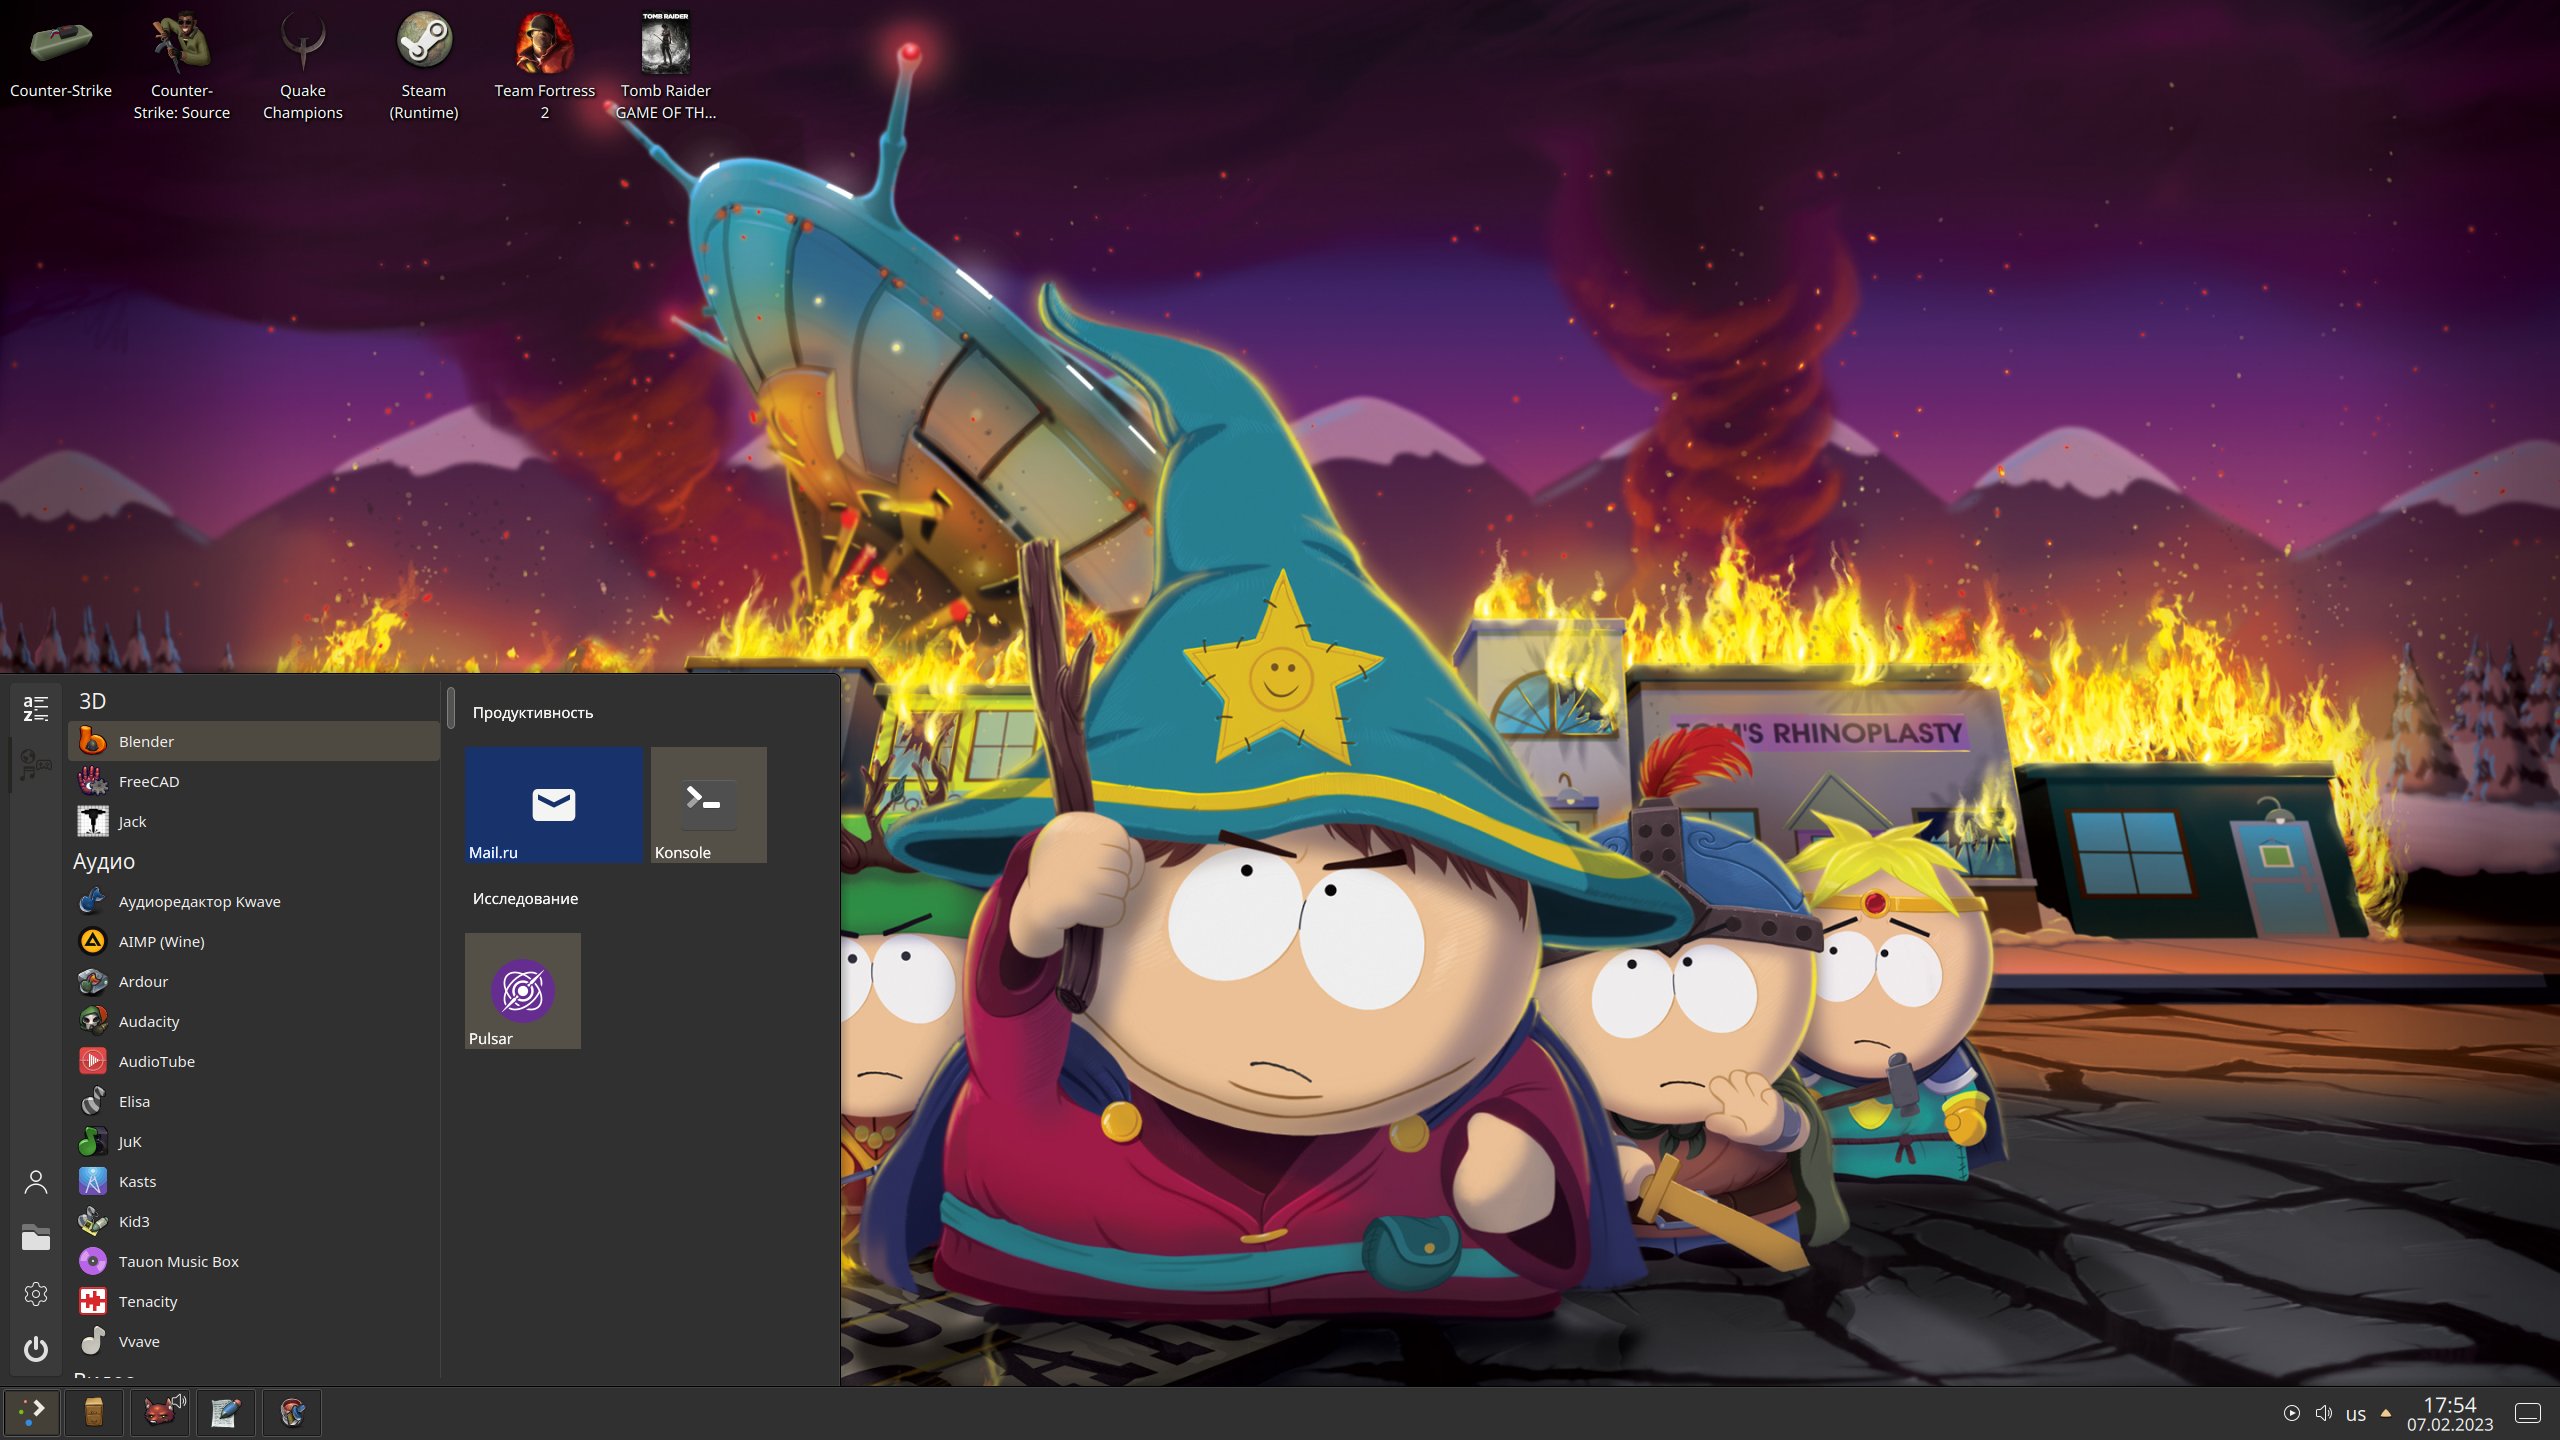
Task: Open the clock showing 17:54
Action: [x=2450, y=1413]
